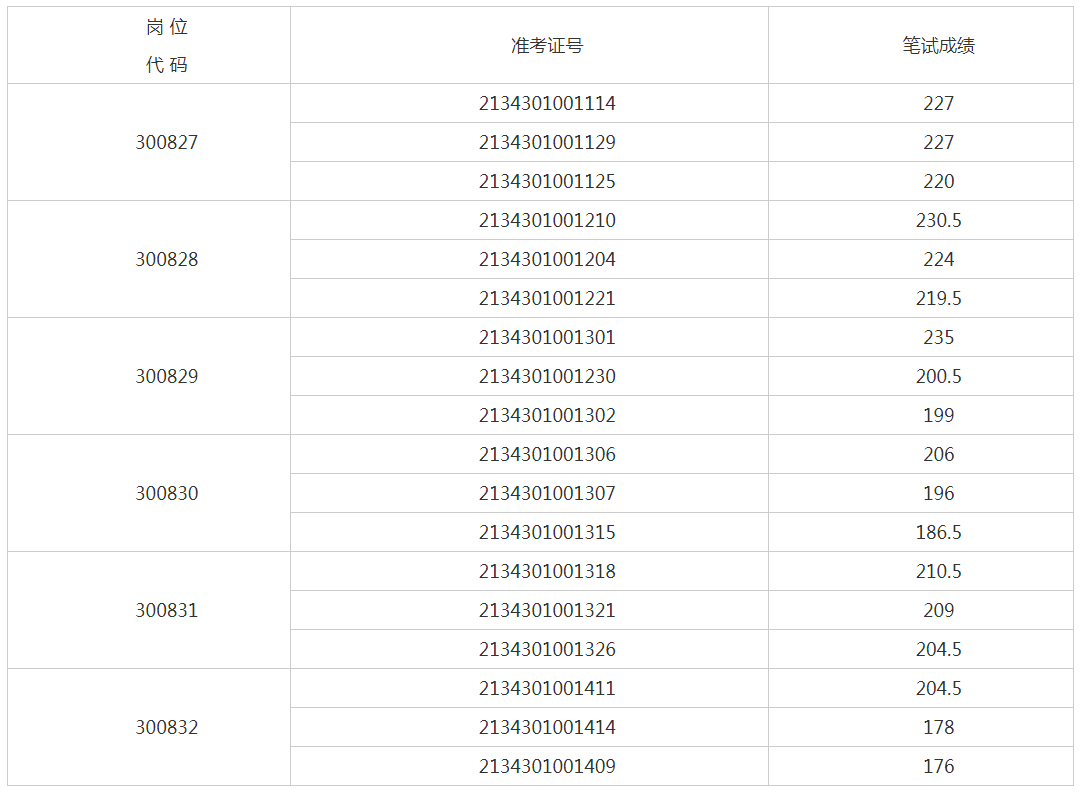Select position code 300831 cell
1081x793 pixels.
[x=167, y=610]
